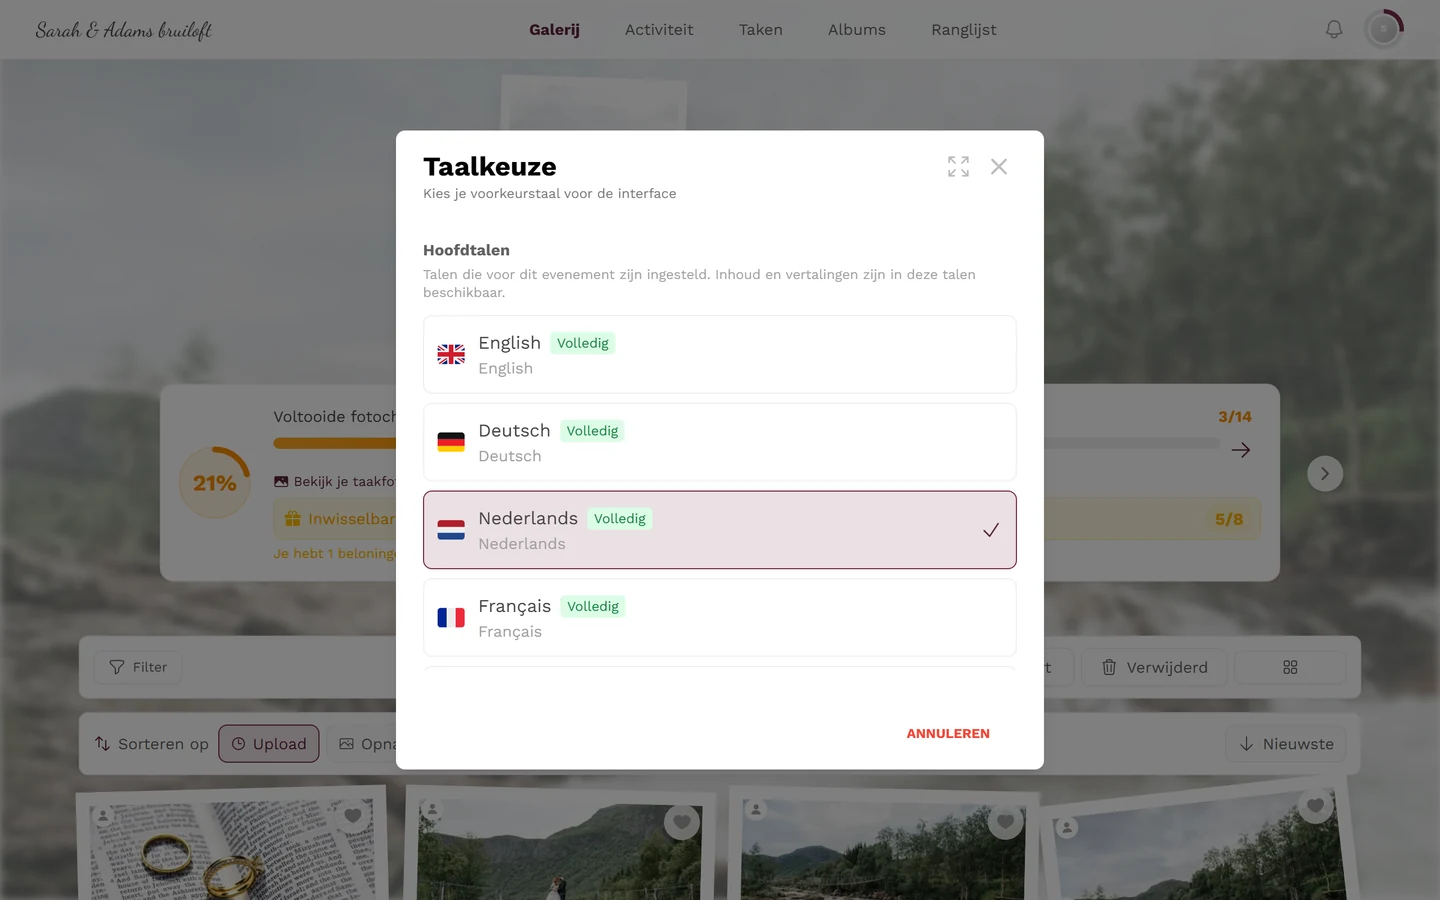
Task: Click the 21% circular progress indicator
Action: pyautogui.click(x=215, y=483)
